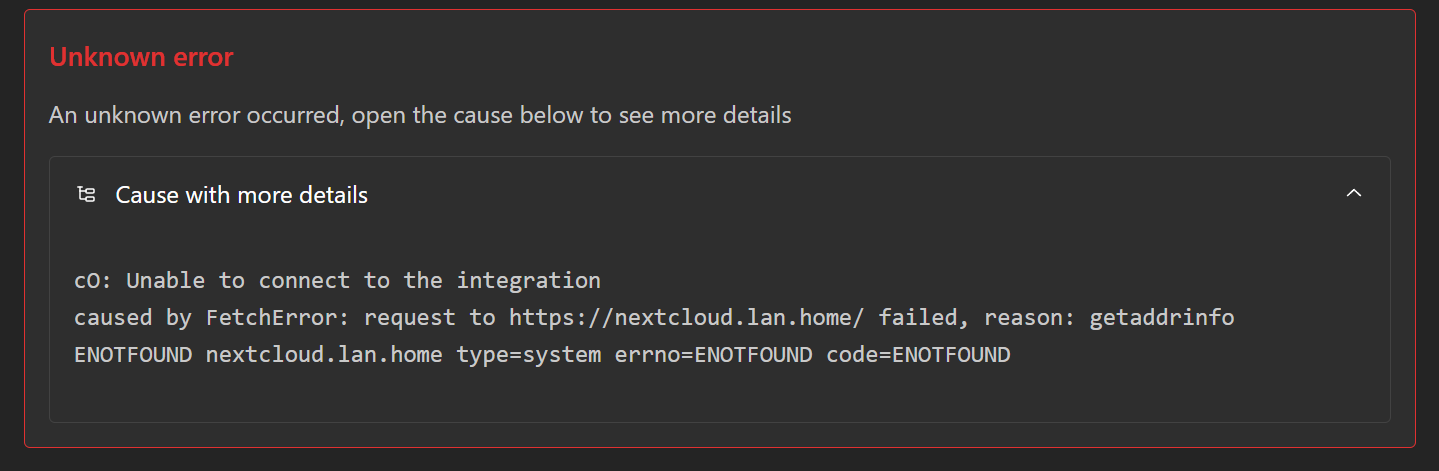Collapse the cause details using the chevron
The width and height of the screenshot is (1439, 471).
(x=1354, y=193)
